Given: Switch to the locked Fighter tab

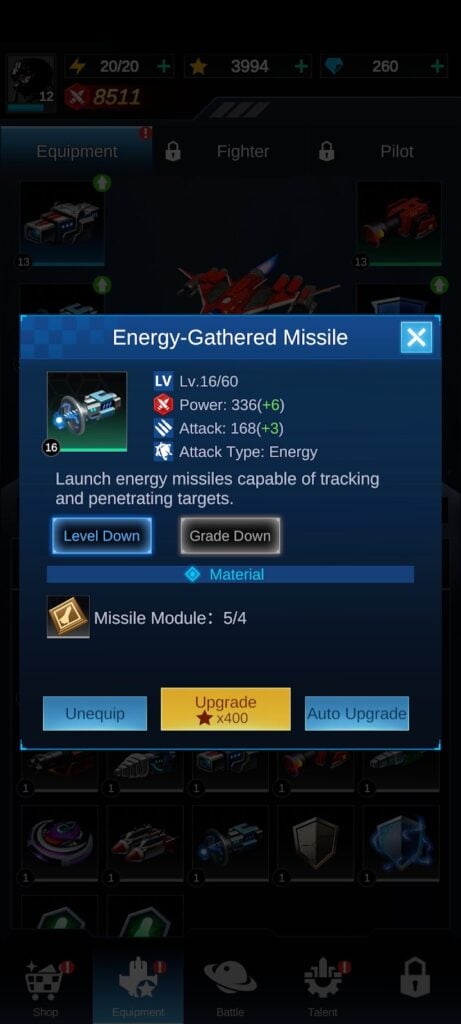Looking at the screenshot, I should pos(243,152).
